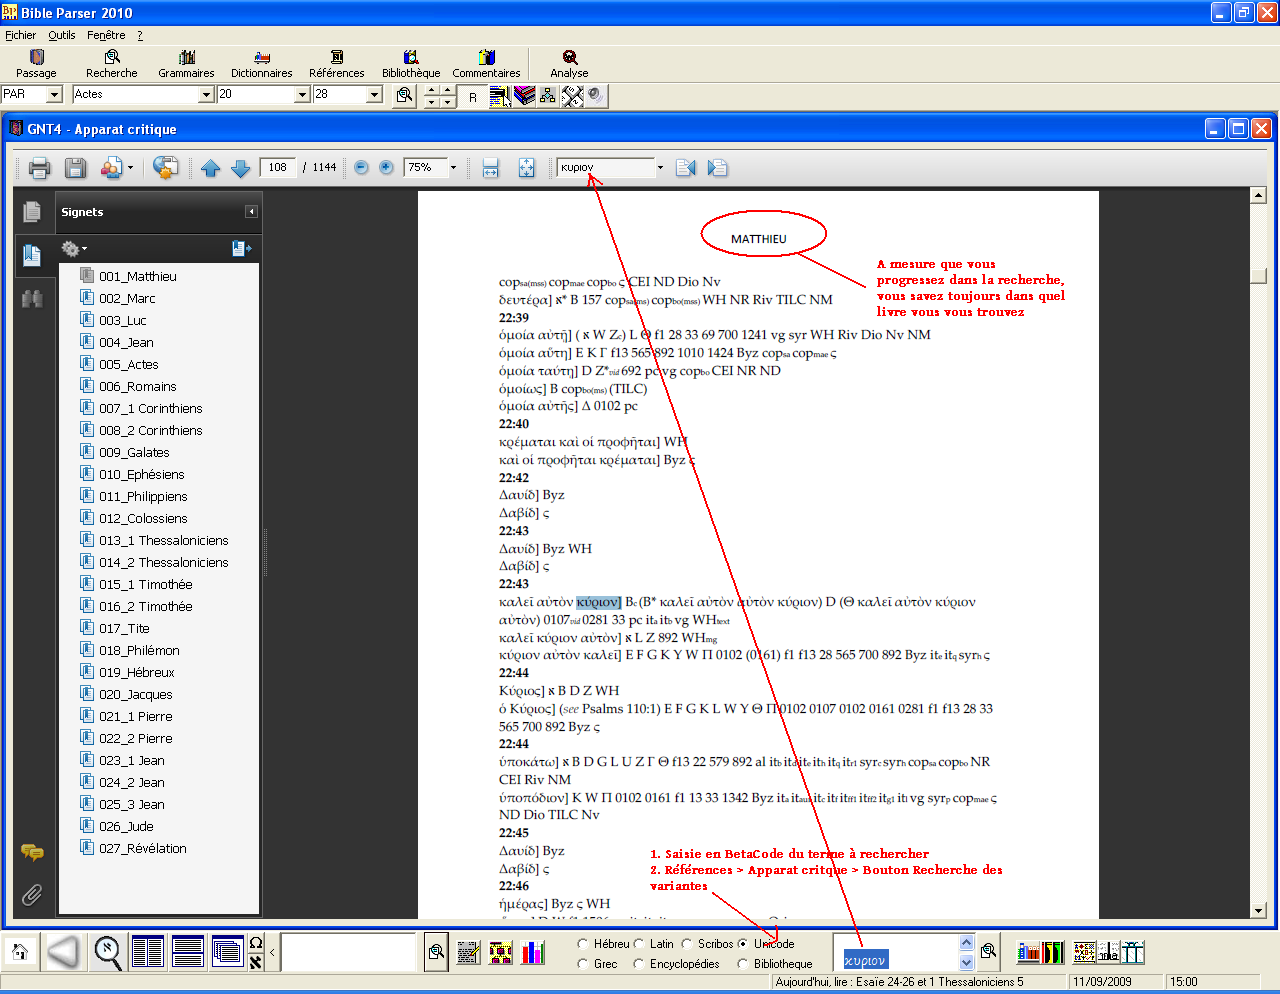This screenshot has width=1280, height=994.
Task: Click the Omega Greek character icon
Action: tap(256, 943)
